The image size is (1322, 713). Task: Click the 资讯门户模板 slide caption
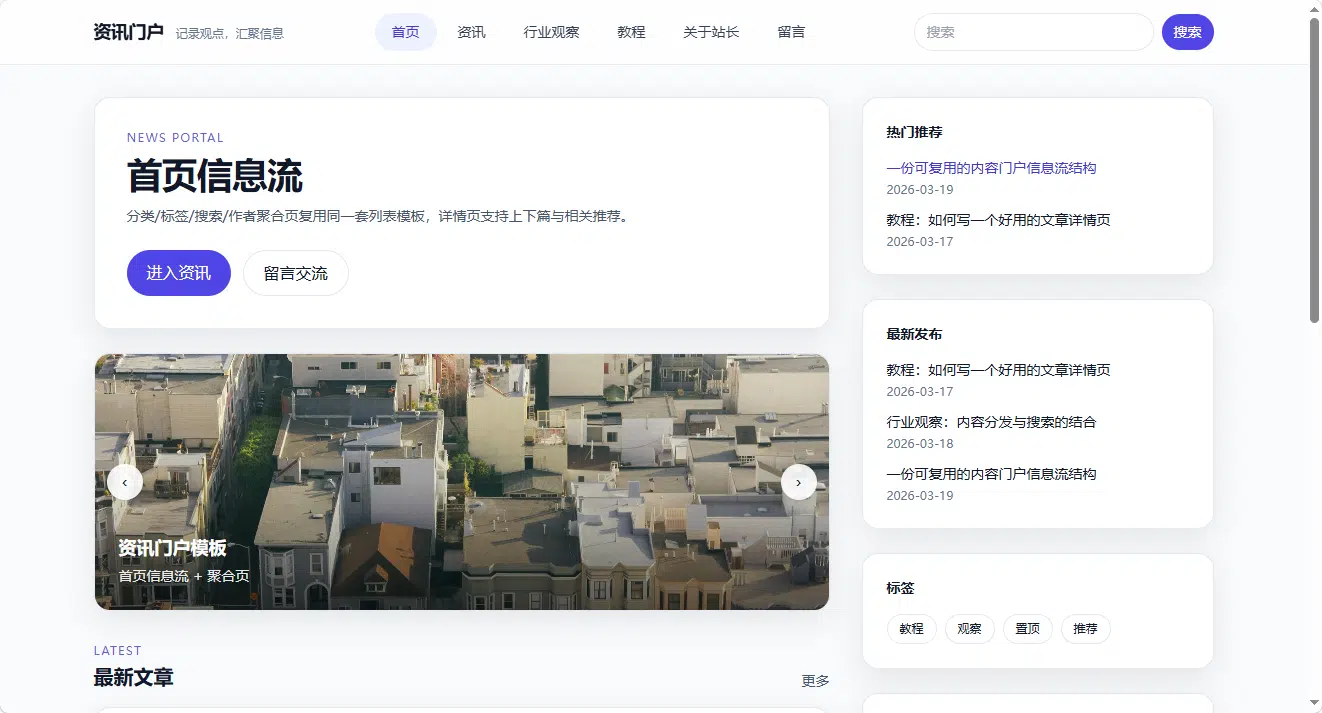(172, 548)
